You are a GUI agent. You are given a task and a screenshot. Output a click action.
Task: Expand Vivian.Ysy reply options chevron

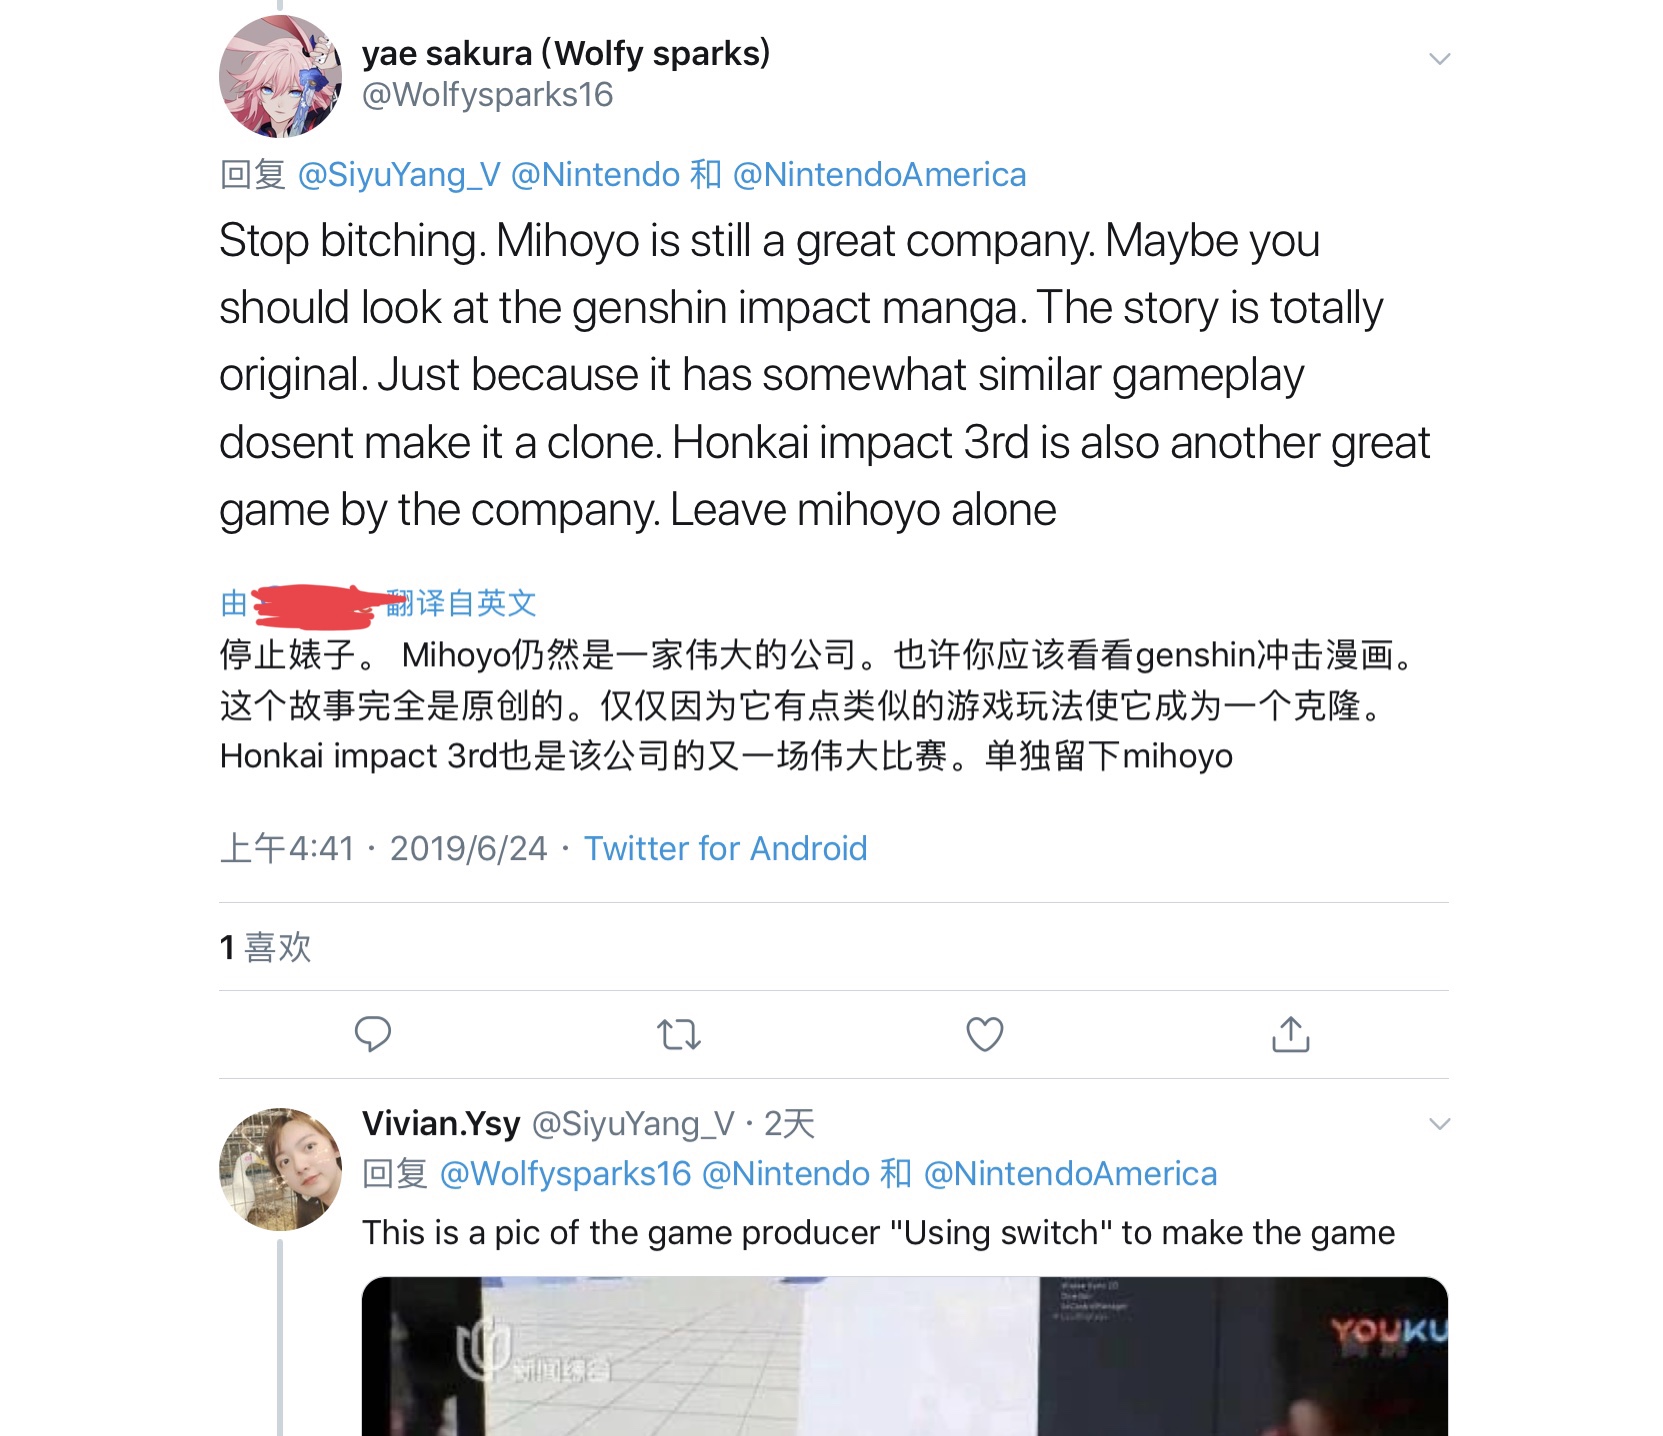tap(1439, 1124)
